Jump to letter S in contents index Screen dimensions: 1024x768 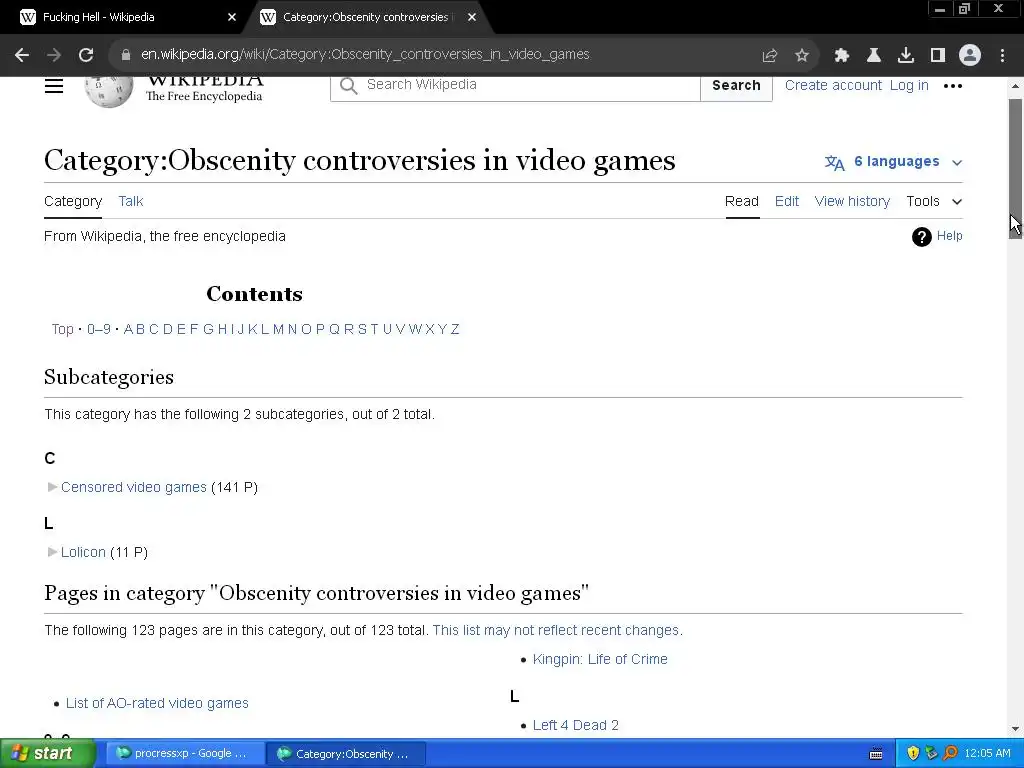362,329
